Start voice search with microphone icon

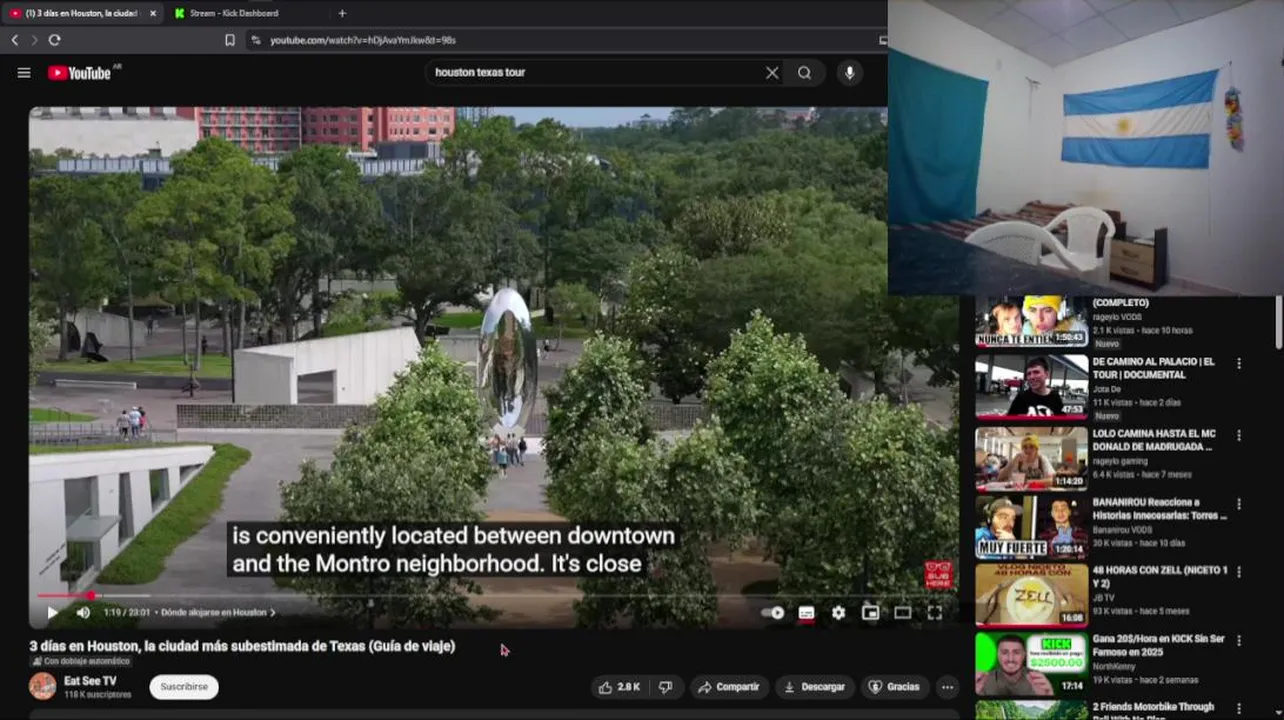tap(850, 73)
